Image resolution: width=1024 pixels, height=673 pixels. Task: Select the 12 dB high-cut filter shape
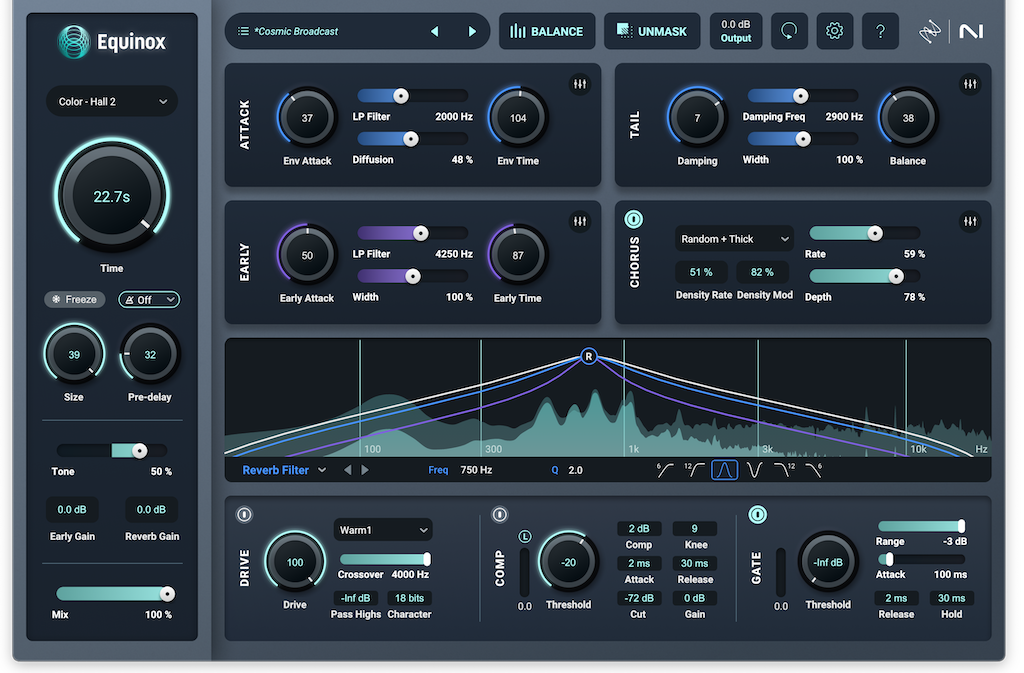[784, 470]
